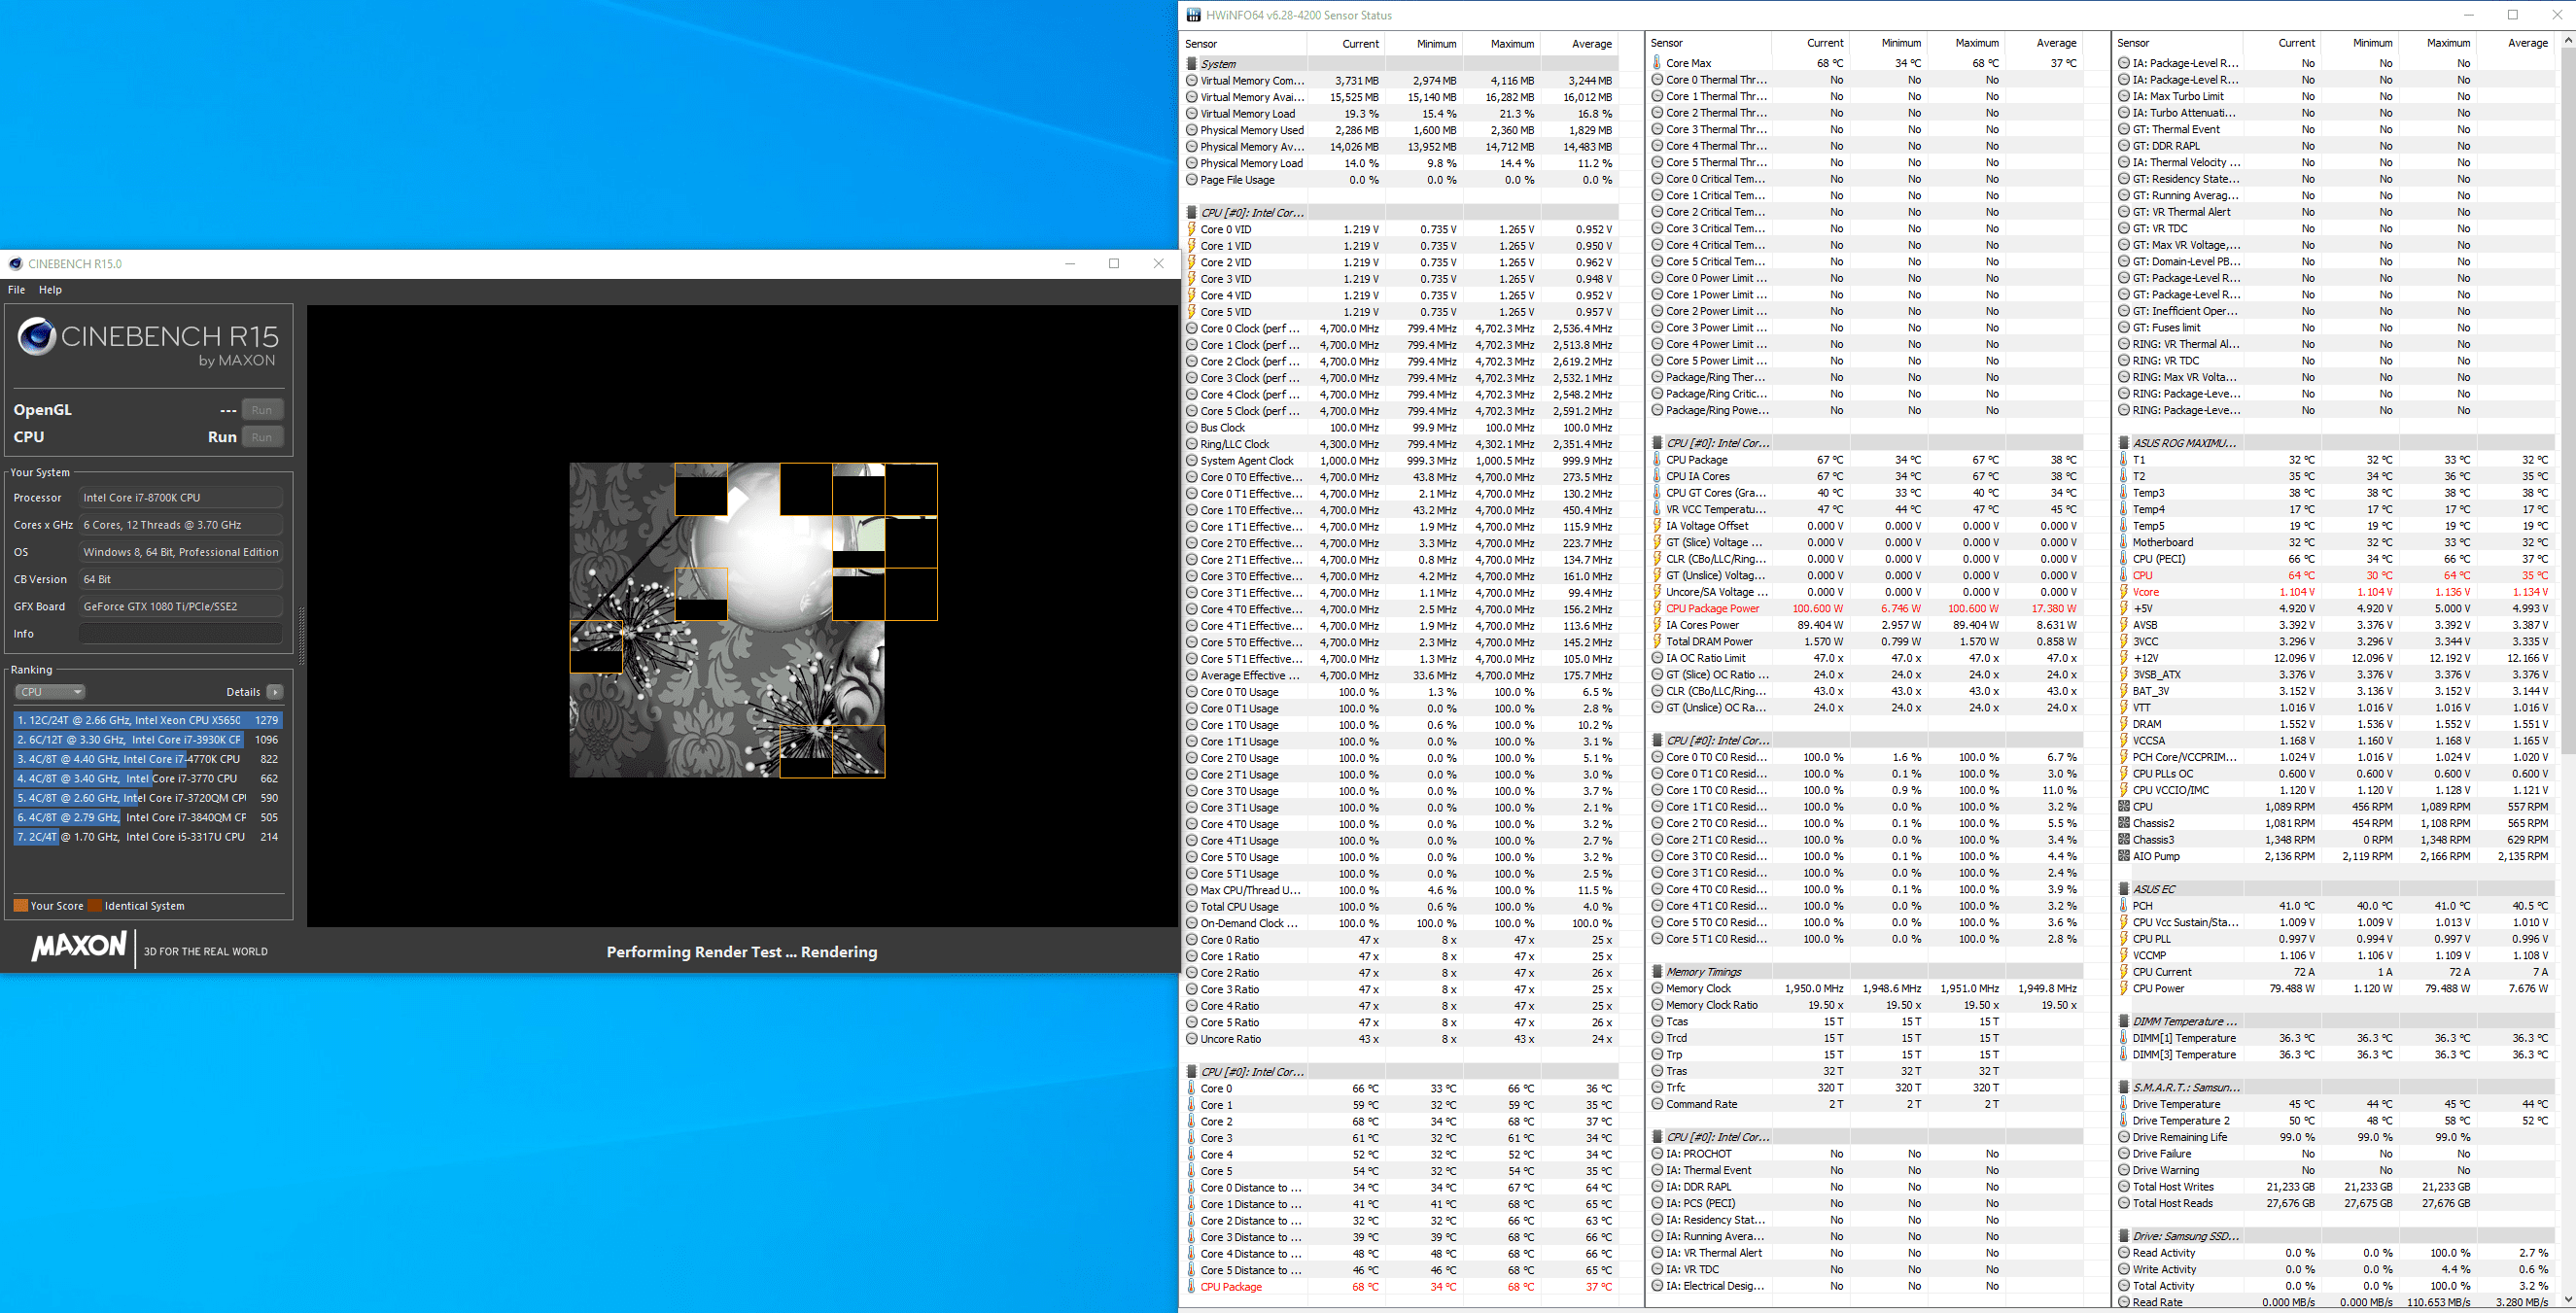
Task: Click the GFX Board field
Action: (x=181, y=607)
